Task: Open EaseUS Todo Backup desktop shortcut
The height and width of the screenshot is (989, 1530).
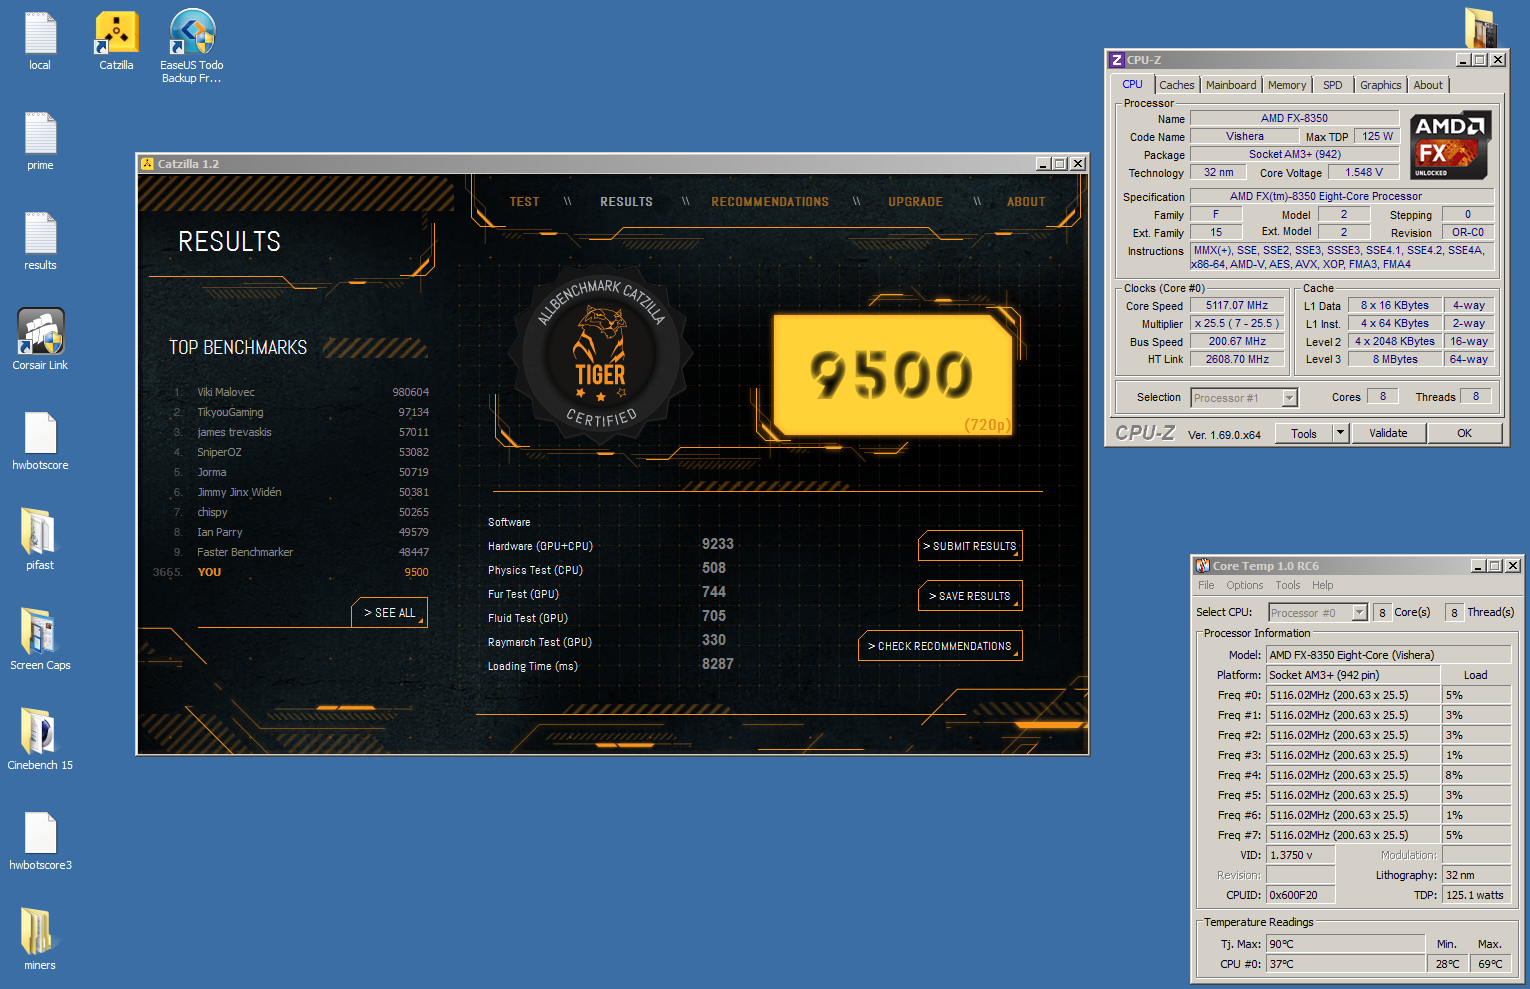Action: [x=192, y=45]
